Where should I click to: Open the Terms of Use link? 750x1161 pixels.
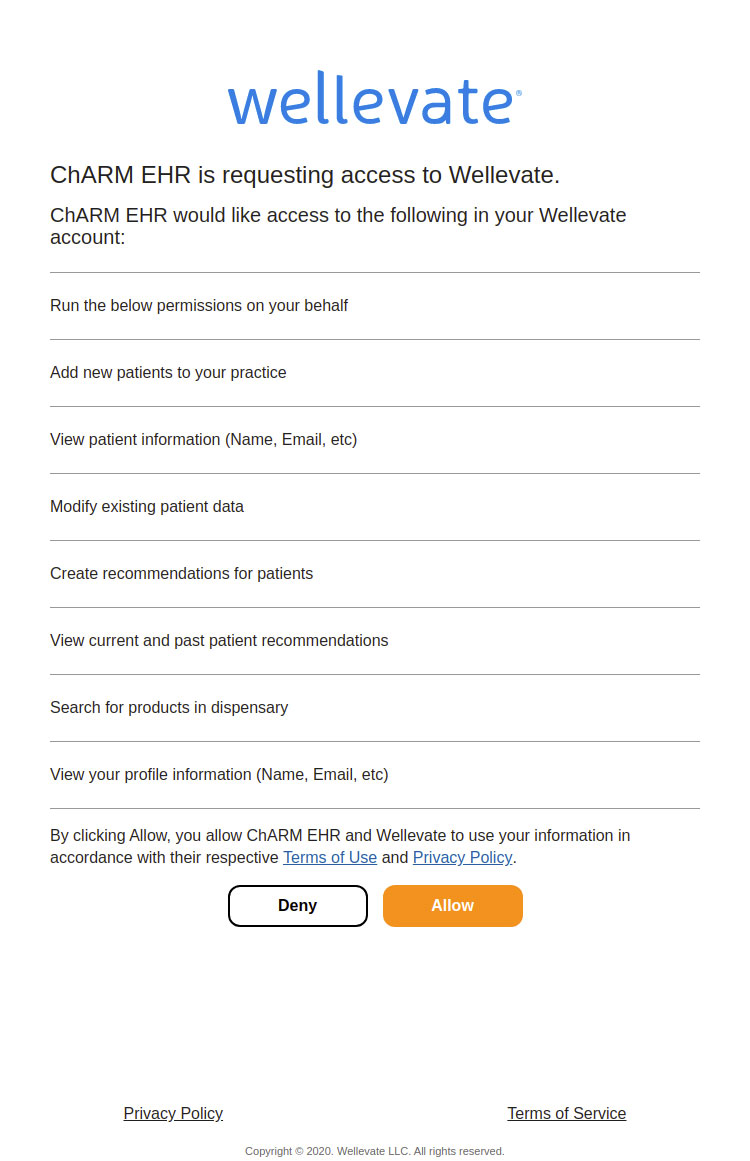coord(329,857)
